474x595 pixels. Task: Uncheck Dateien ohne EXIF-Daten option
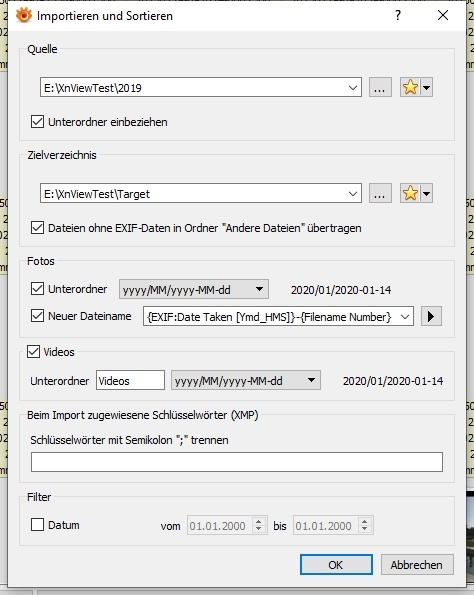37,228
